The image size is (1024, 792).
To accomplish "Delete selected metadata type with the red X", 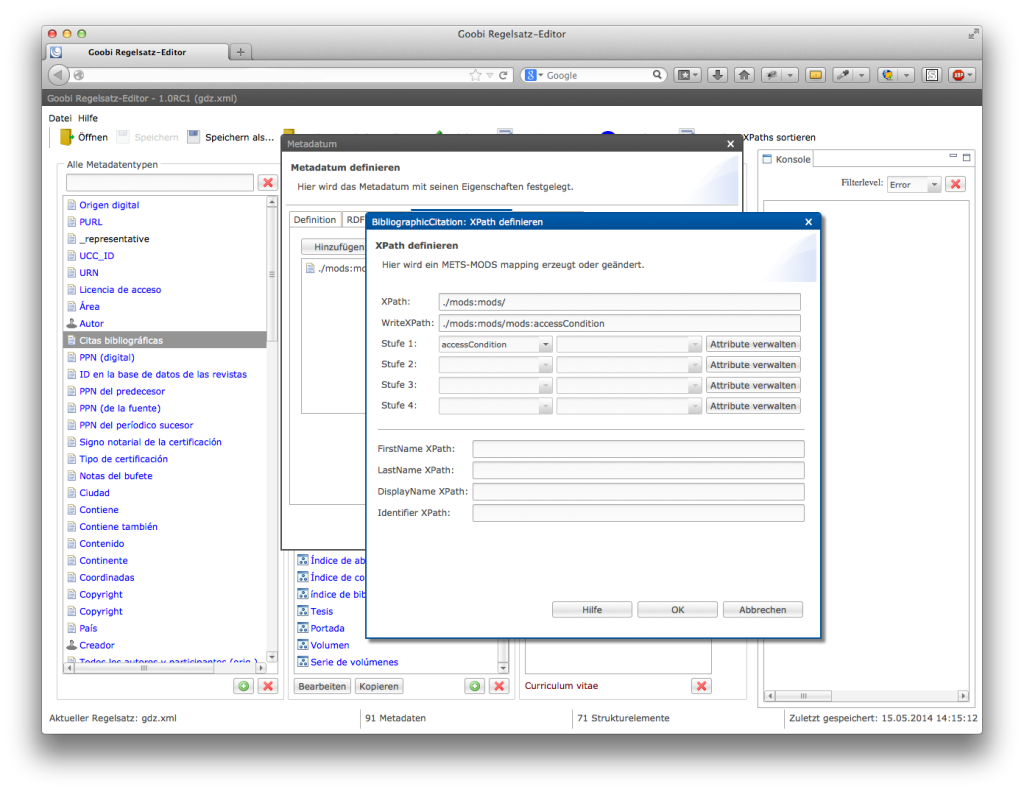I will 268,686.
